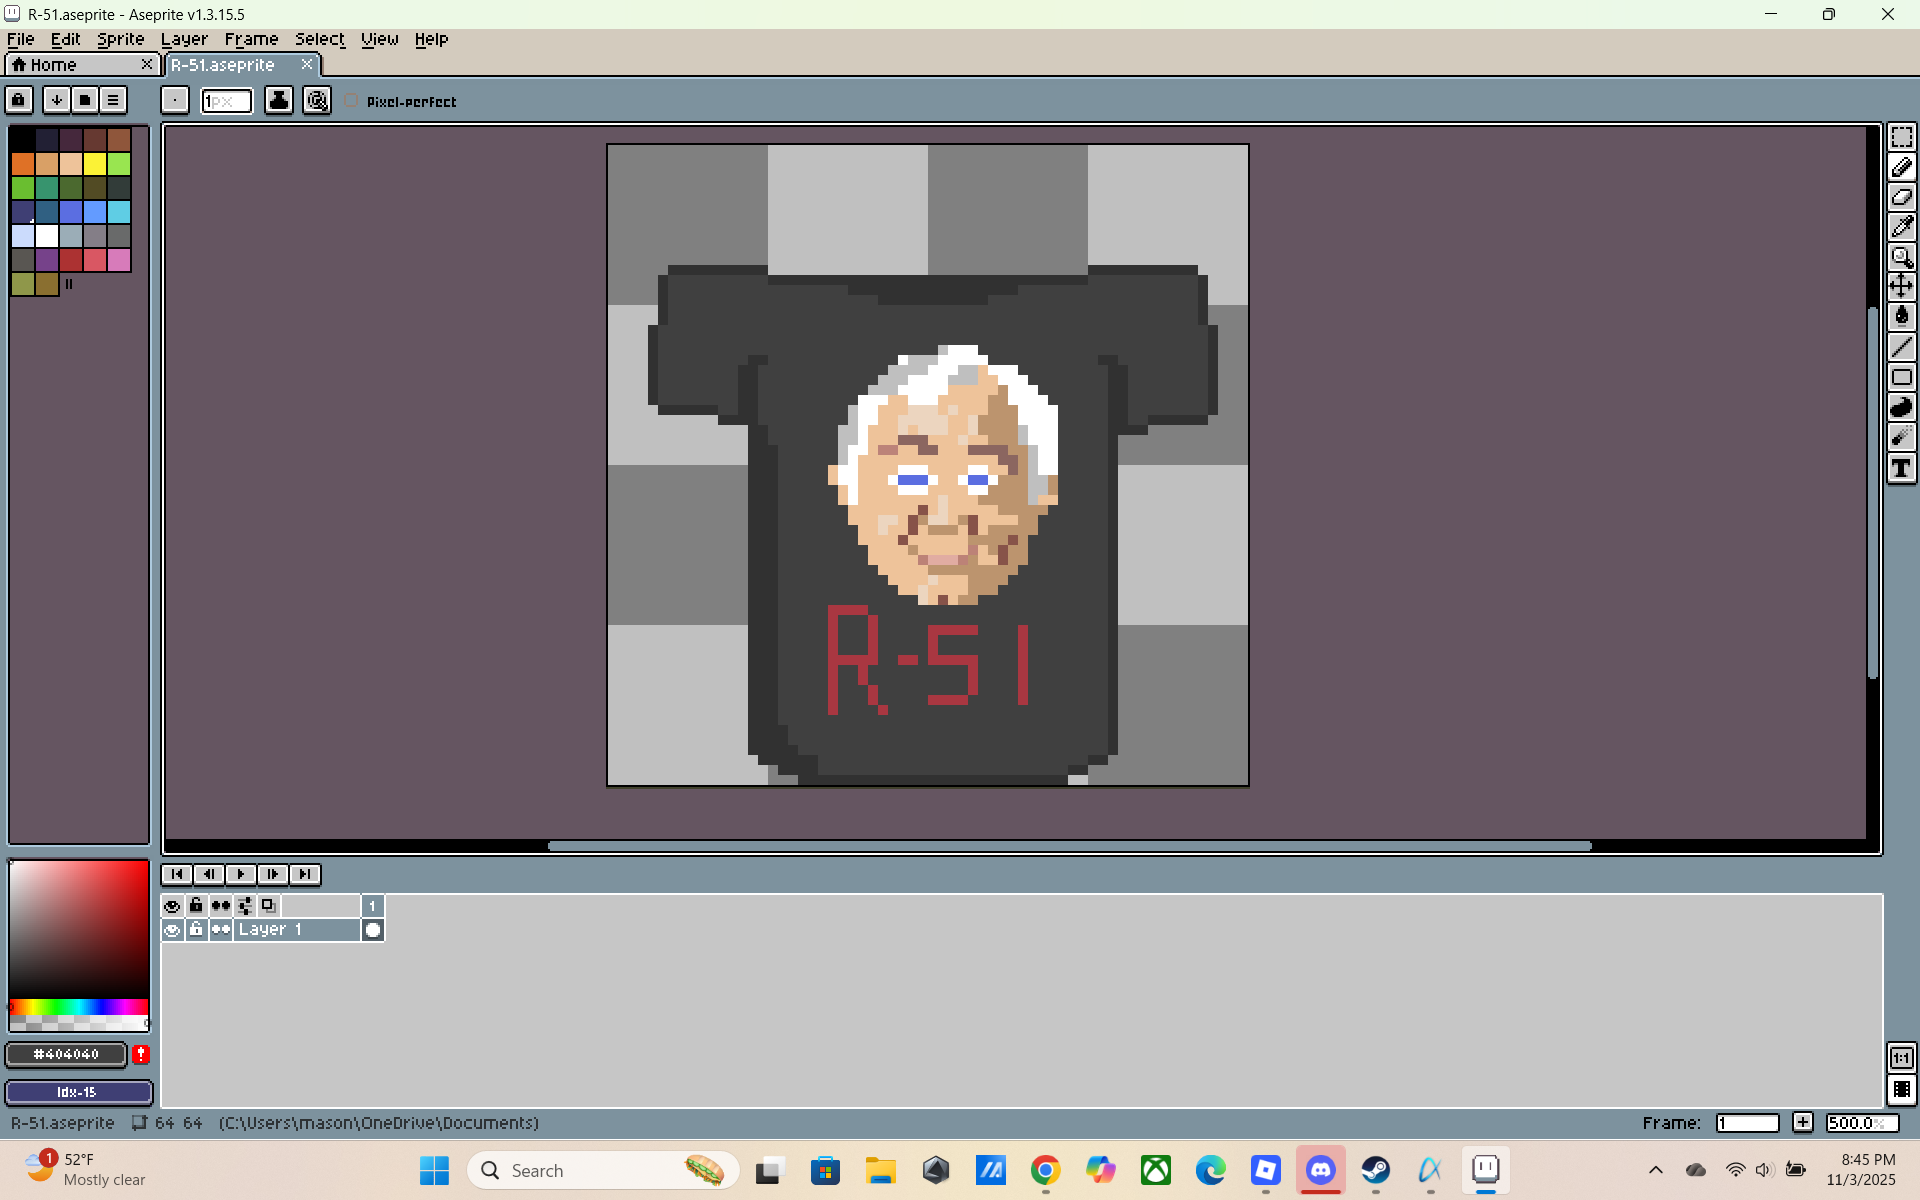Select the Eraser tool

point(1901,197)
